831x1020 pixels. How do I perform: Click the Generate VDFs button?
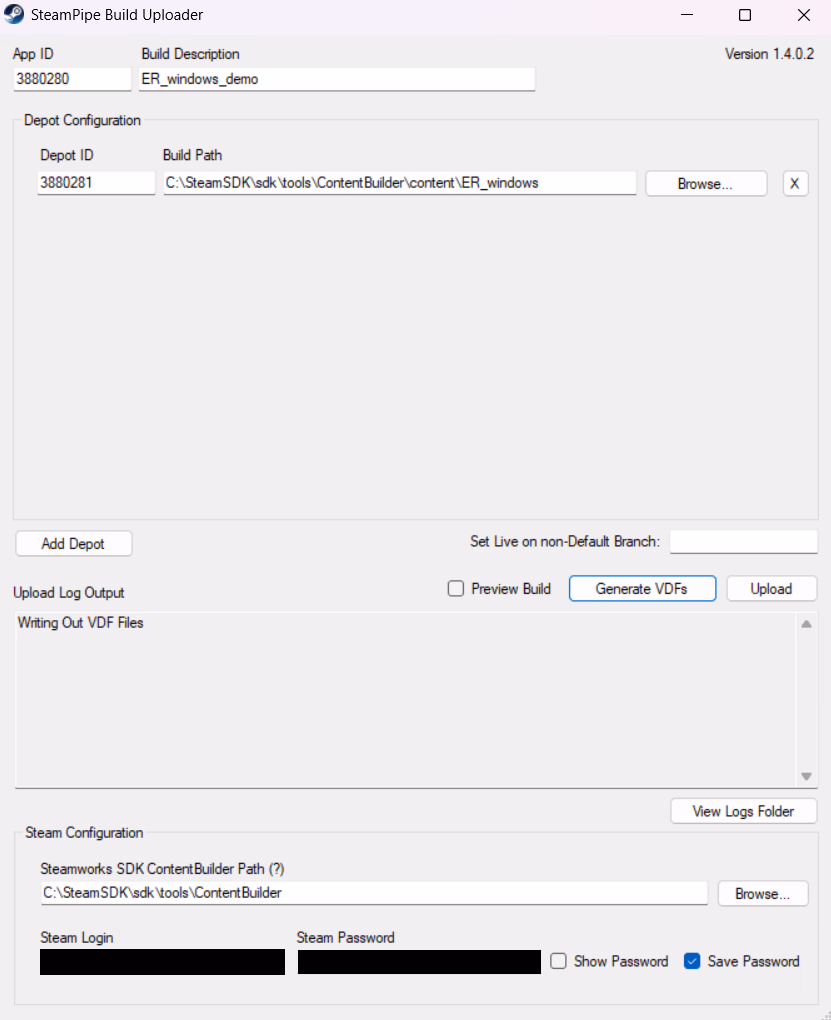tap(642, 589)
